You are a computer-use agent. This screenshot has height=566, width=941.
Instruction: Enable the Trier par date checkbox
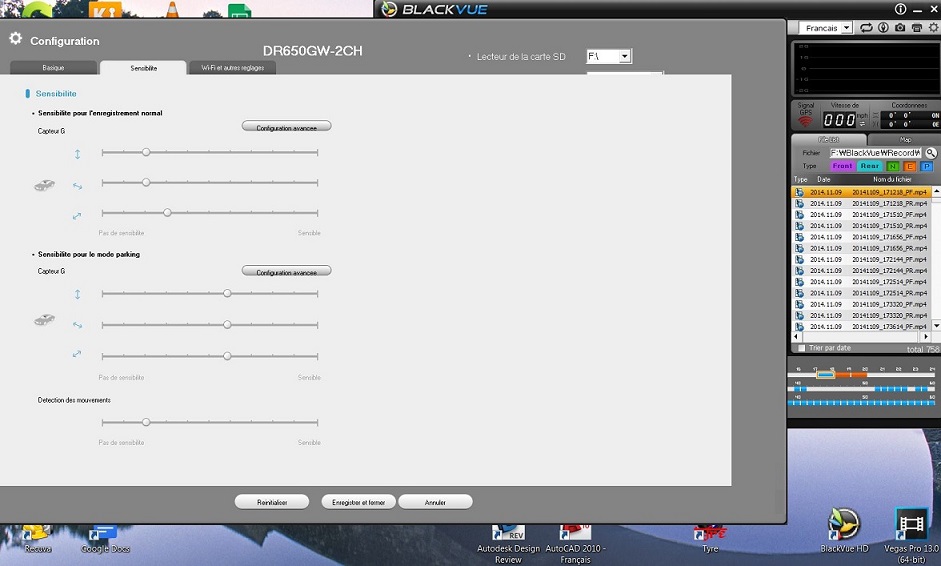(801, 348)
